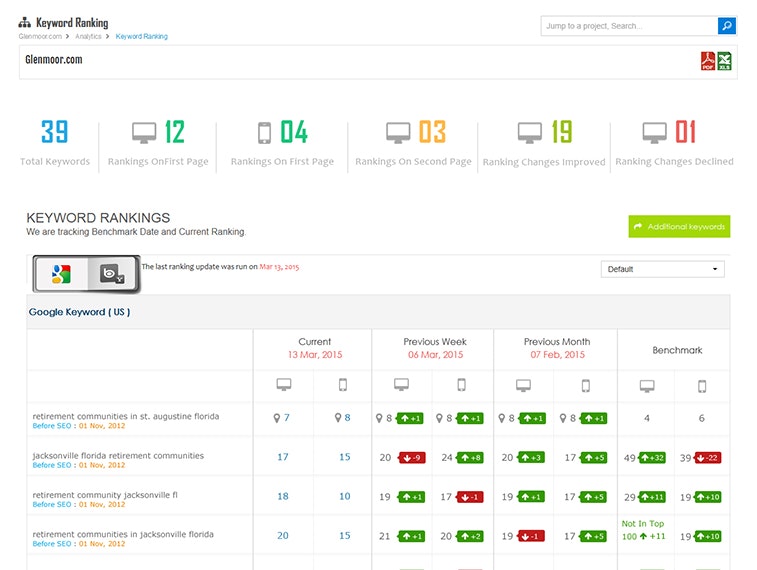This screenshot has height=570, width=757.
Task: Click red -1 badge next to previous month 19
Action: (531, 536)
